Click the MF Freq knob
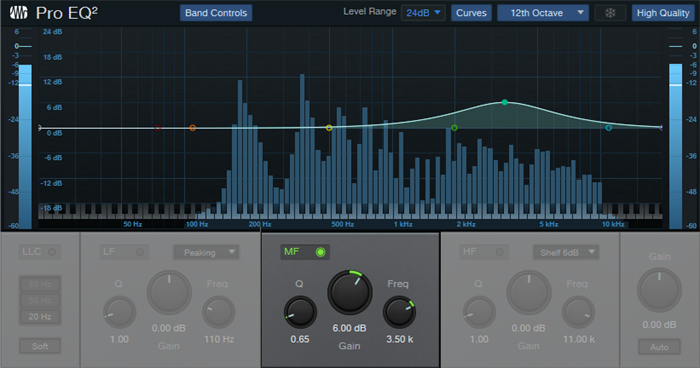700x368 pixels. 400,312
